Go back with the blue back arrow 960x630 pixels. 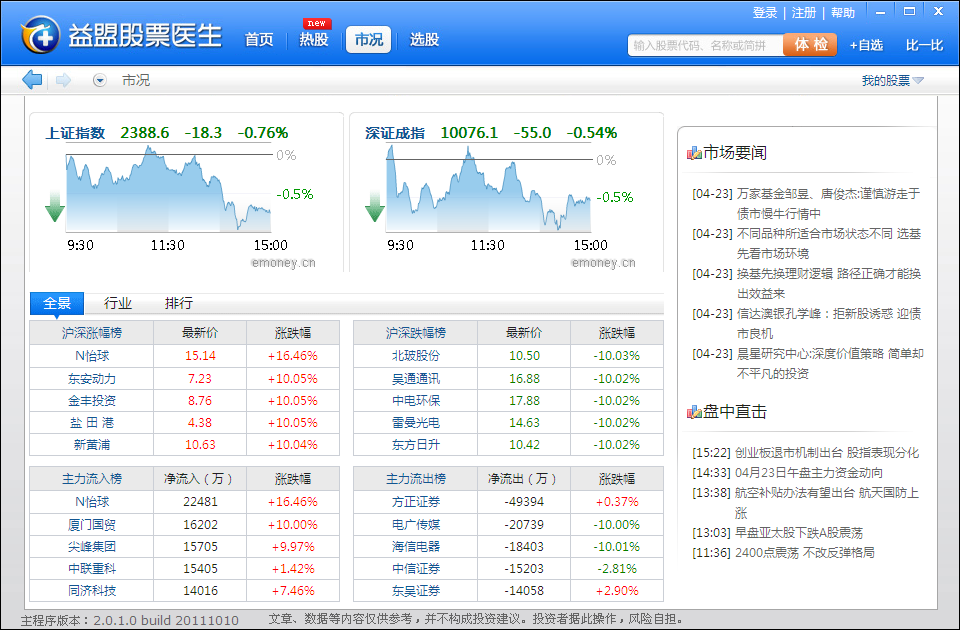tap(32, 80)
